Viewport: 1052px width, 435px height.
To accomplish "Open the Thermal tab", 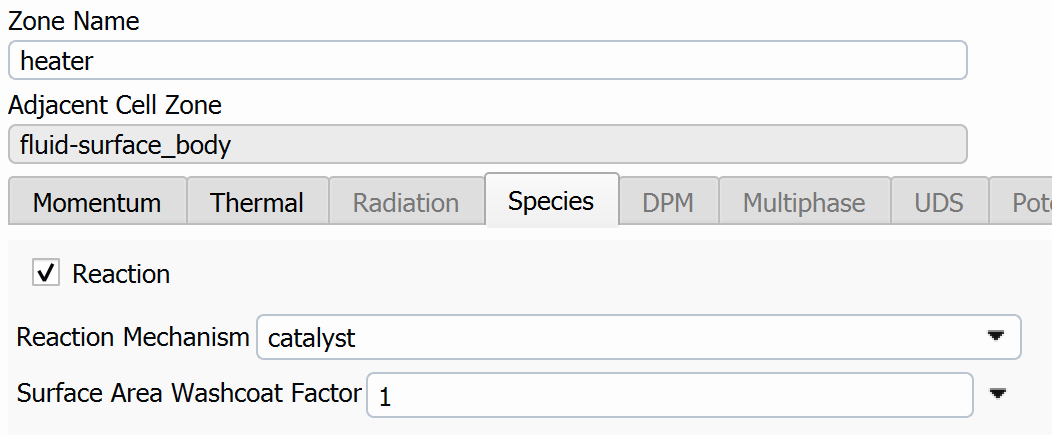I will pos(257,203).
